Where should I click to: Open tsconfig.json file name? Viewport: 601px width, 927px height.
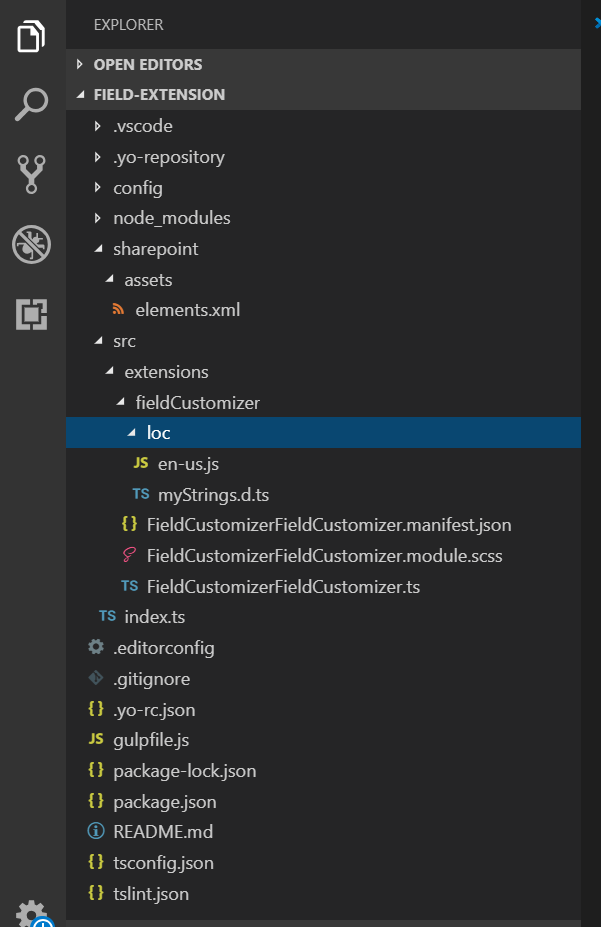coord(164,863)
